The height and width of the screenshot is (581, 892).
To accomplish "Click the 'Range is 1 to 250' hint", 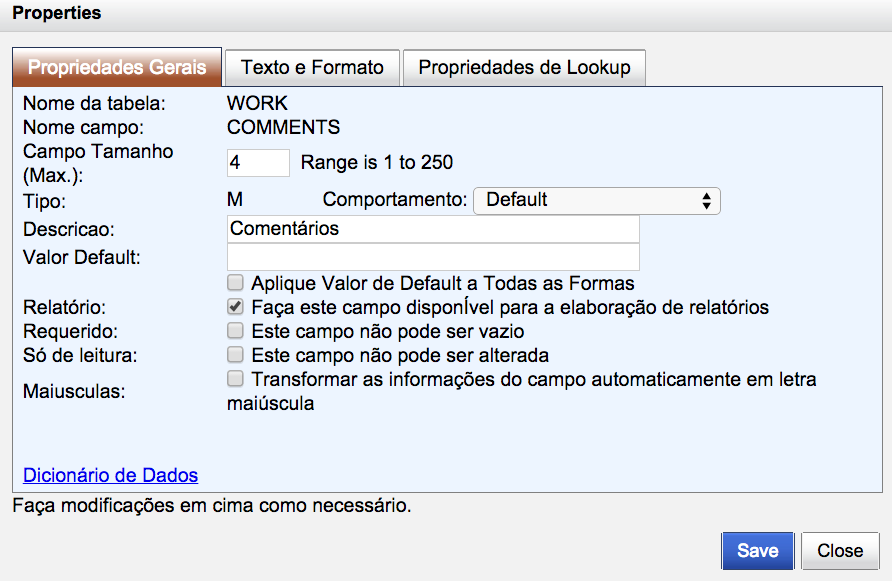I will coord(377,163).
